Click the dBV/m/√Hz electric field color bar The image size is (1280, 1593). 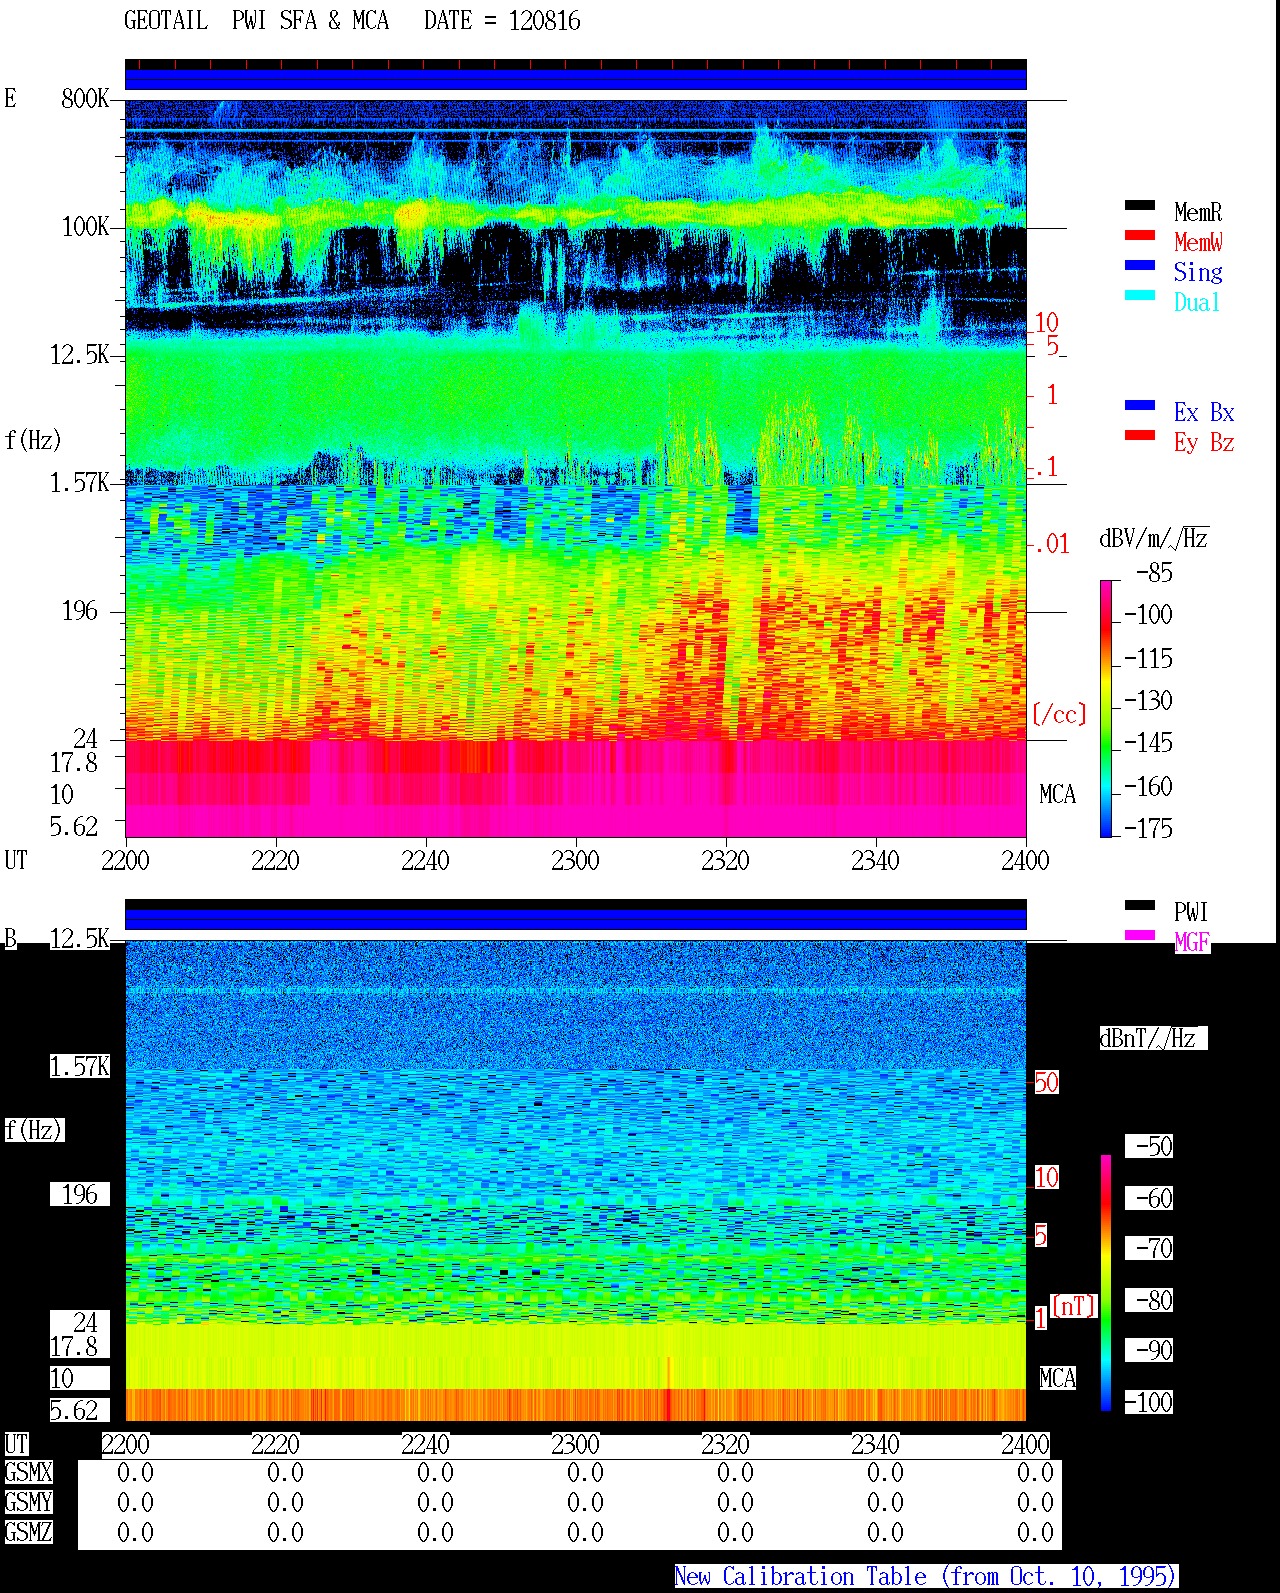[1106, 708]
